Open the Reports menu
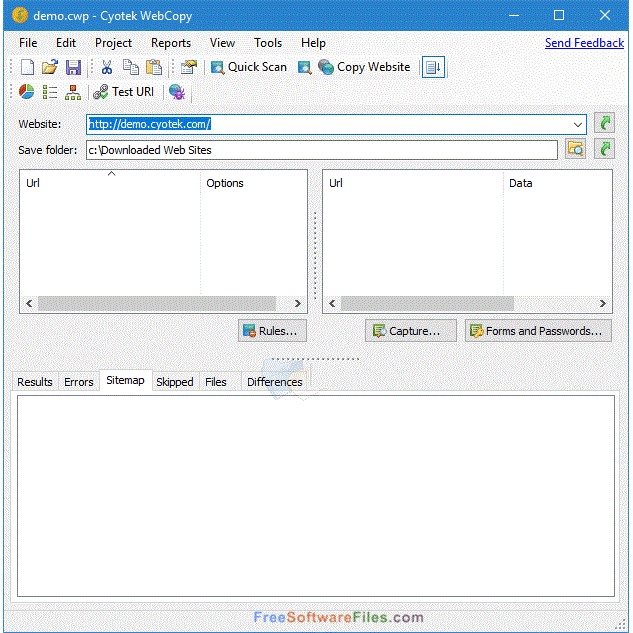The height and width of the screenshot is (633, 633). [171, 43]
